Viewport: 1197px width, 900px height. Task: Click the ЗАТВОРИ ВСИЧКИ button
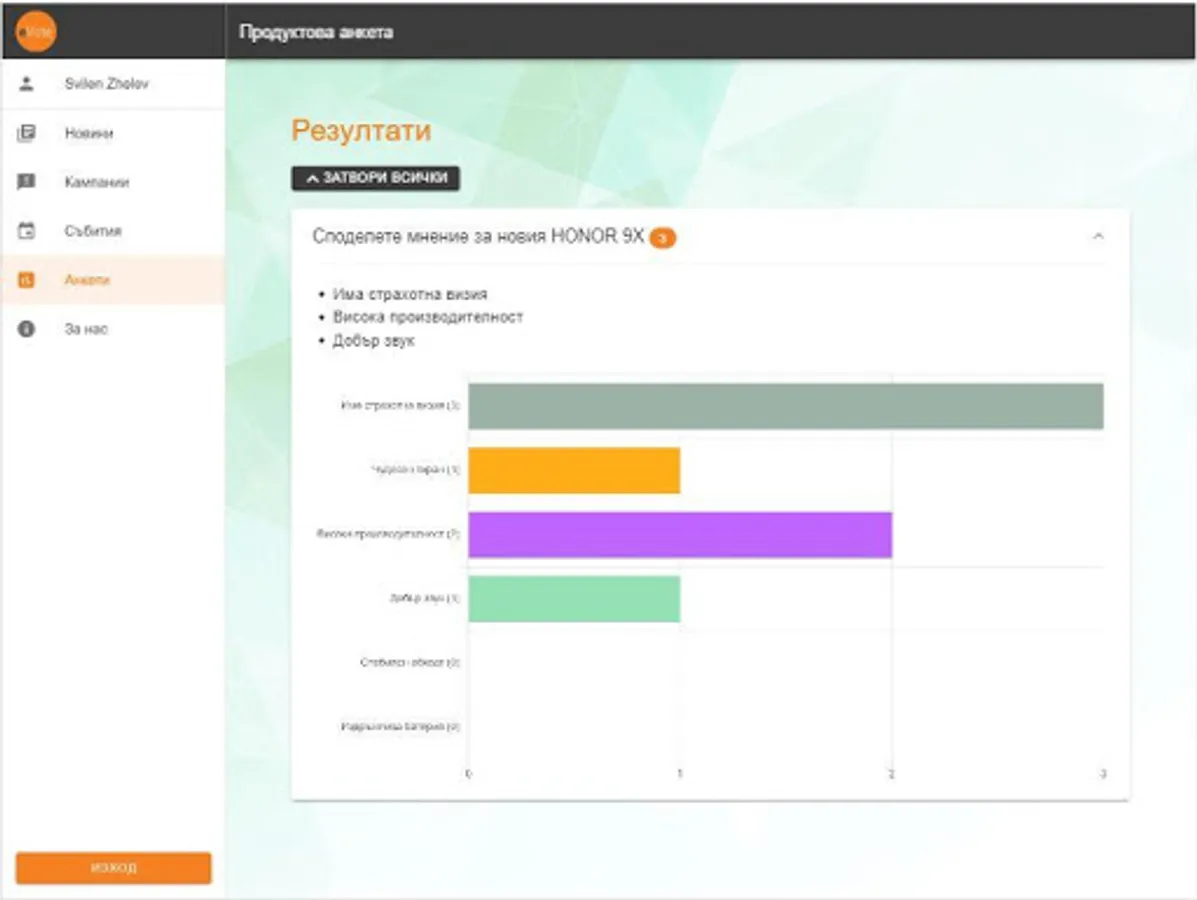(376, 178)
